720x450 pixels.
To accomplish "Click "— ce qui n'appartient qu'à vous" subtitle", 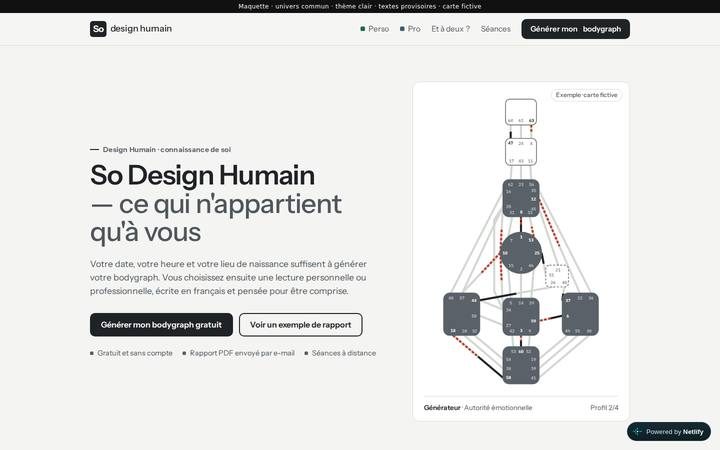I will [x=216, y=218].
